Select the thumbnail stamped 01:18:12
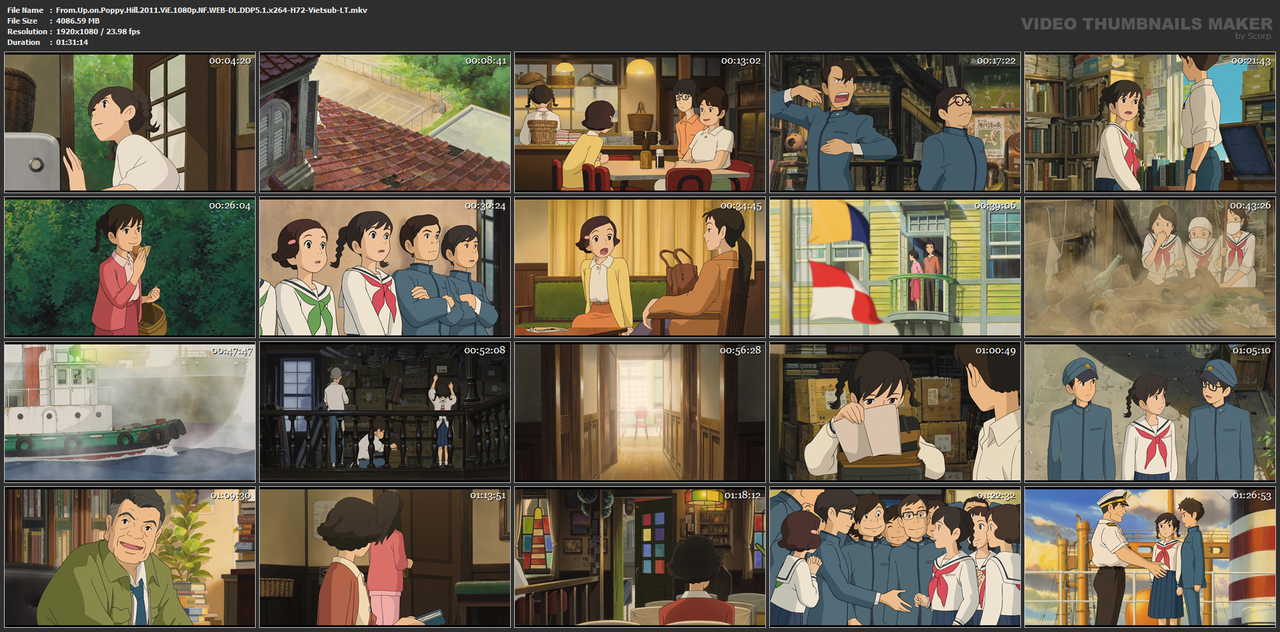Image resolution: width=1280 pixels, height=632 pixels. click(x=640, y=557)
